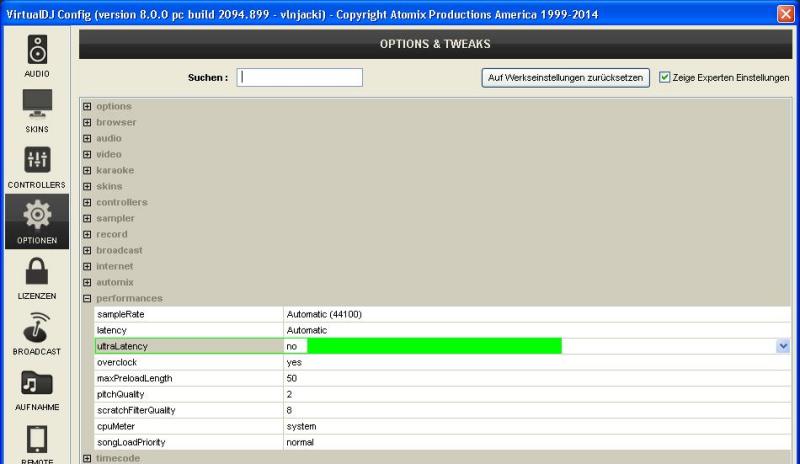Select the Optionen gear icon
Image resolution: width=800 pixels, height=464 pixels.
[37, 215]
